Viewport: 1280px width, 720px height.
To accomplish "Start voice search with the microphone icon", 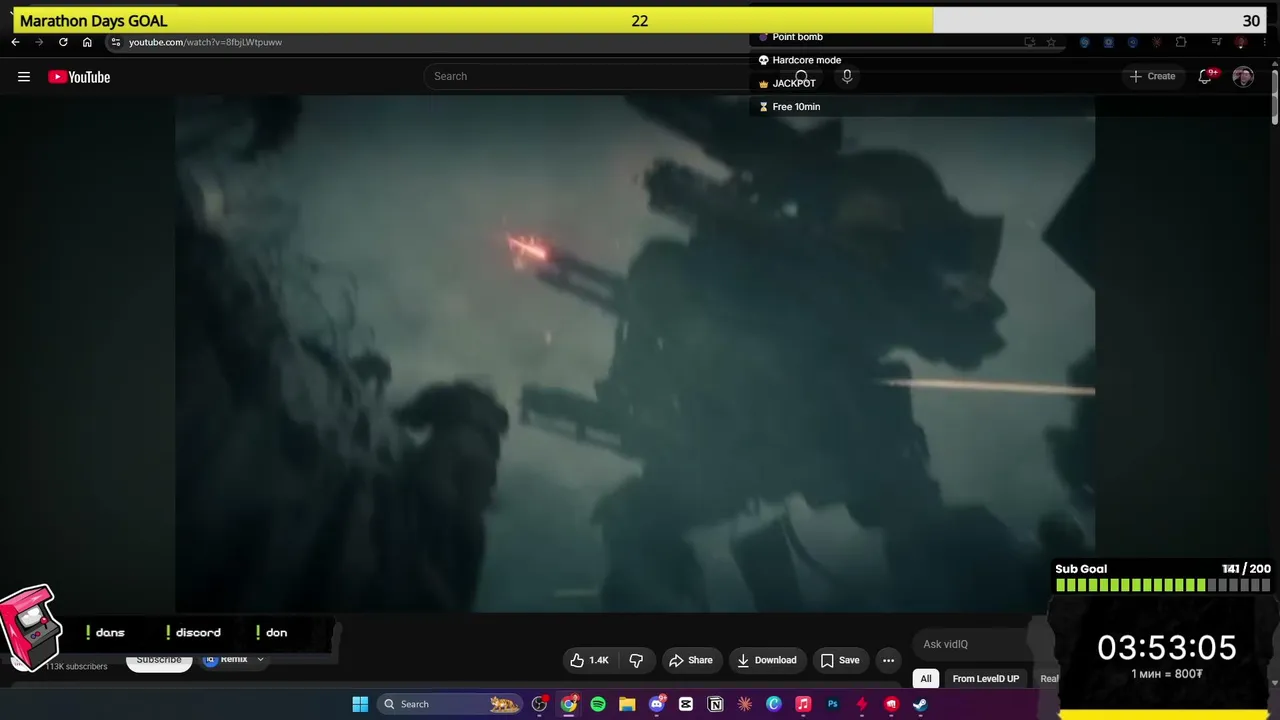I will pyautogui.click(x=847, y=76).
